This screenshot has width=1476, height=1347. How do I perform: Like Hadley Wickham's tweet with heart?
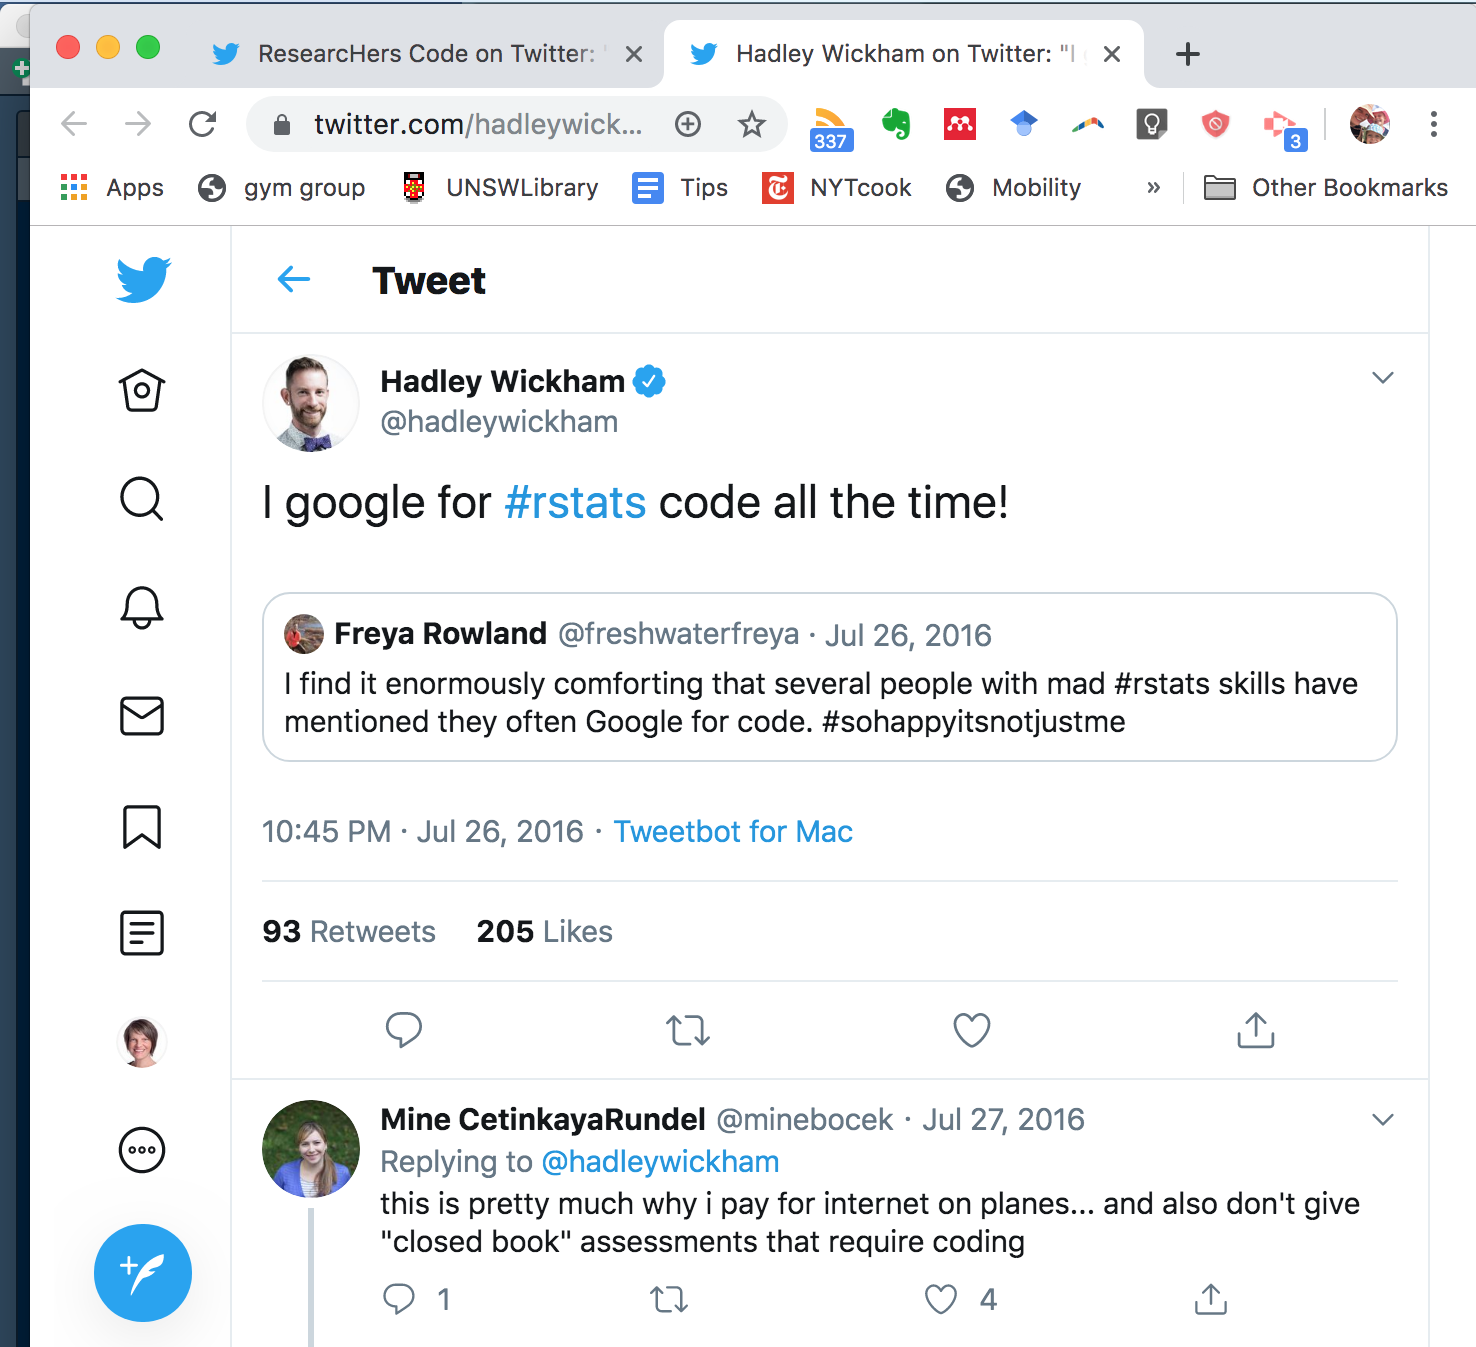coord(971,1030)
